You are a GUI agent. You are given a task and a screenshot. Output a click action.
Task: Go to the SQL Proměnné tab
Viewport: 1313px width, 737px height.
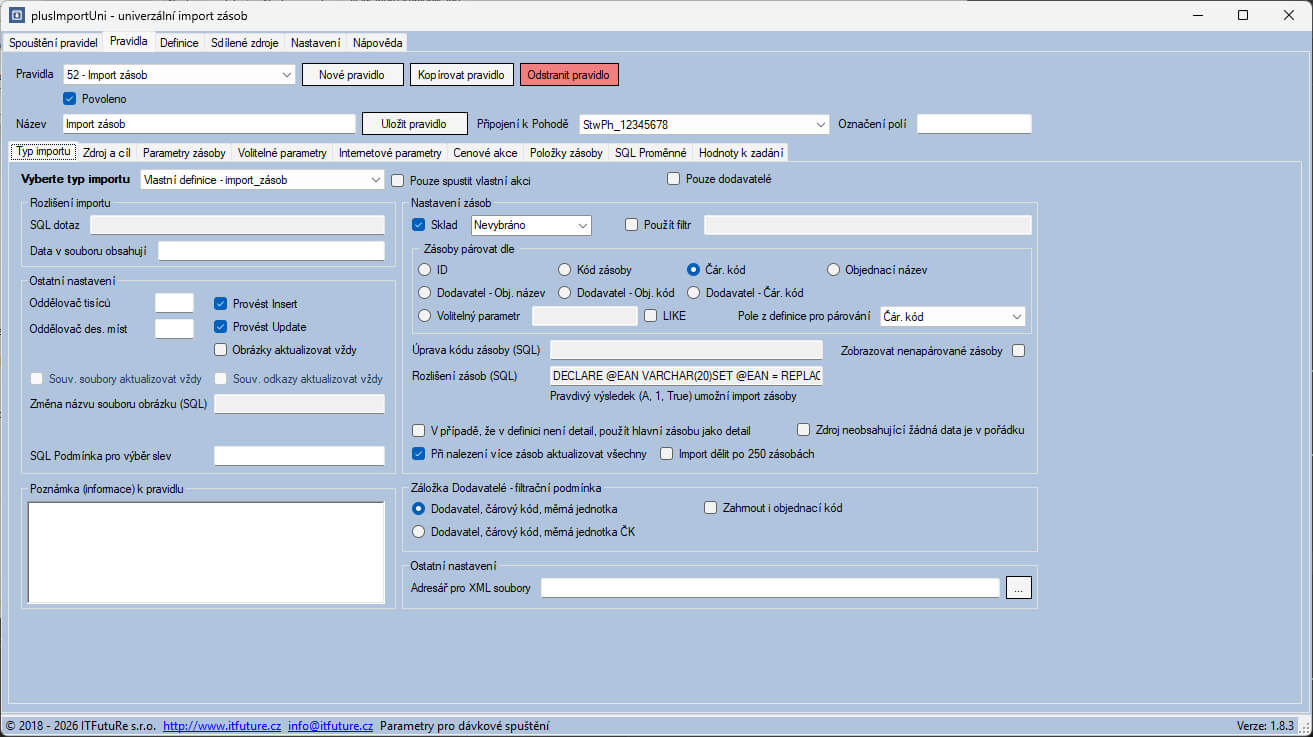[x=650, y=153]
